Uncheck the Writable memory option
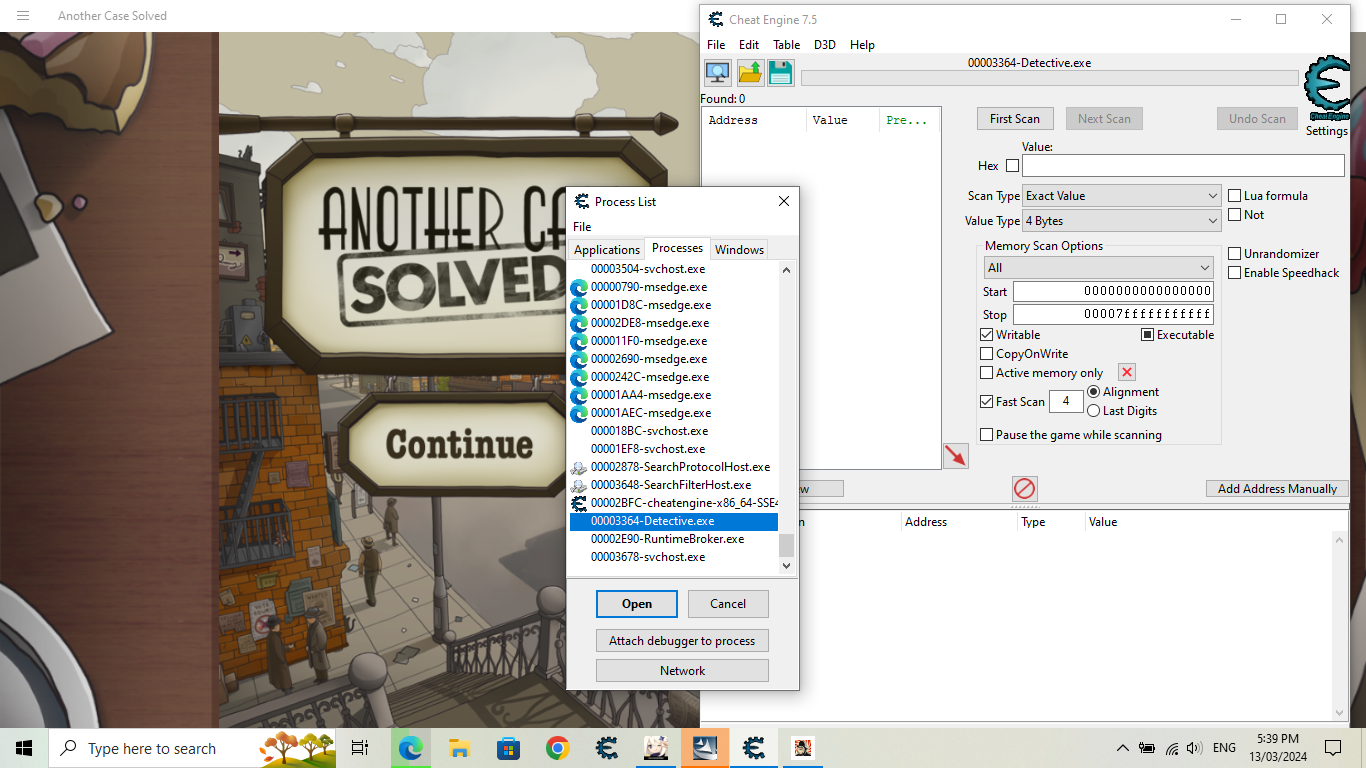Screen dimensions: 1366x768 pyautogui.click(x=987, y=334)
